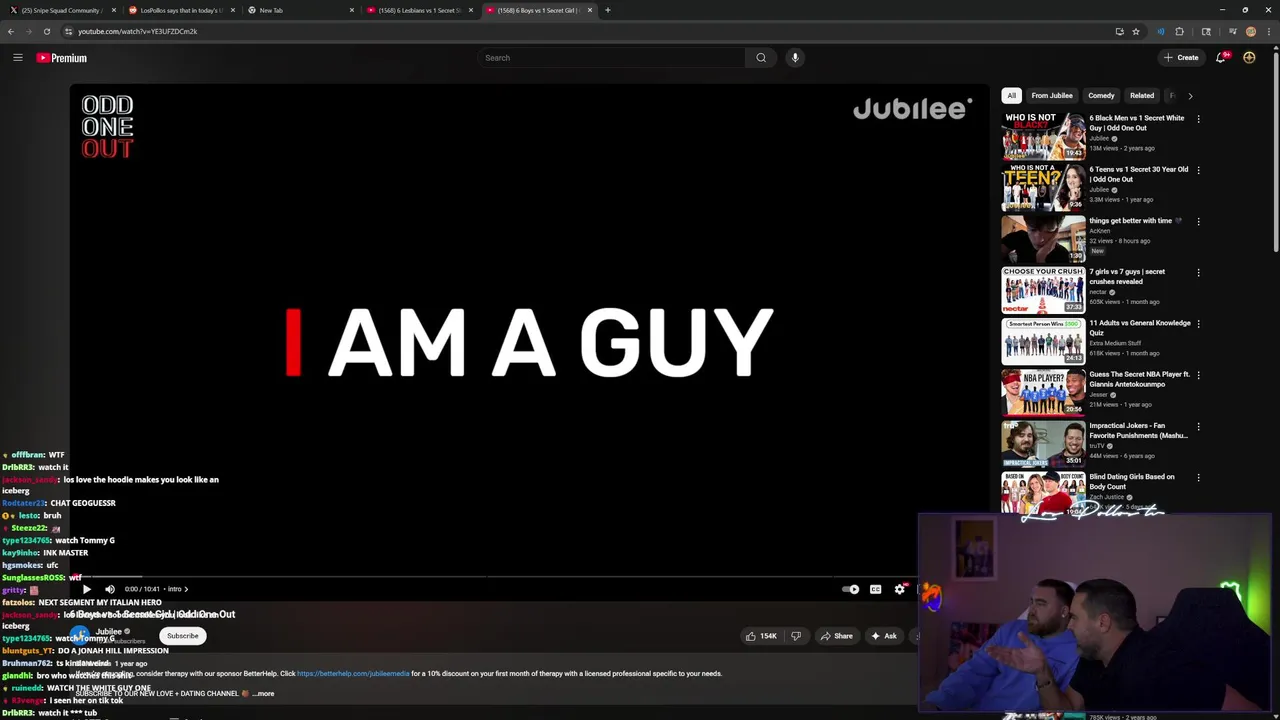The width and height of the screenshot is (1280, 720).
Task: Open the account avatar menu
Action: pyautogui.click(x=1249, y=58)
